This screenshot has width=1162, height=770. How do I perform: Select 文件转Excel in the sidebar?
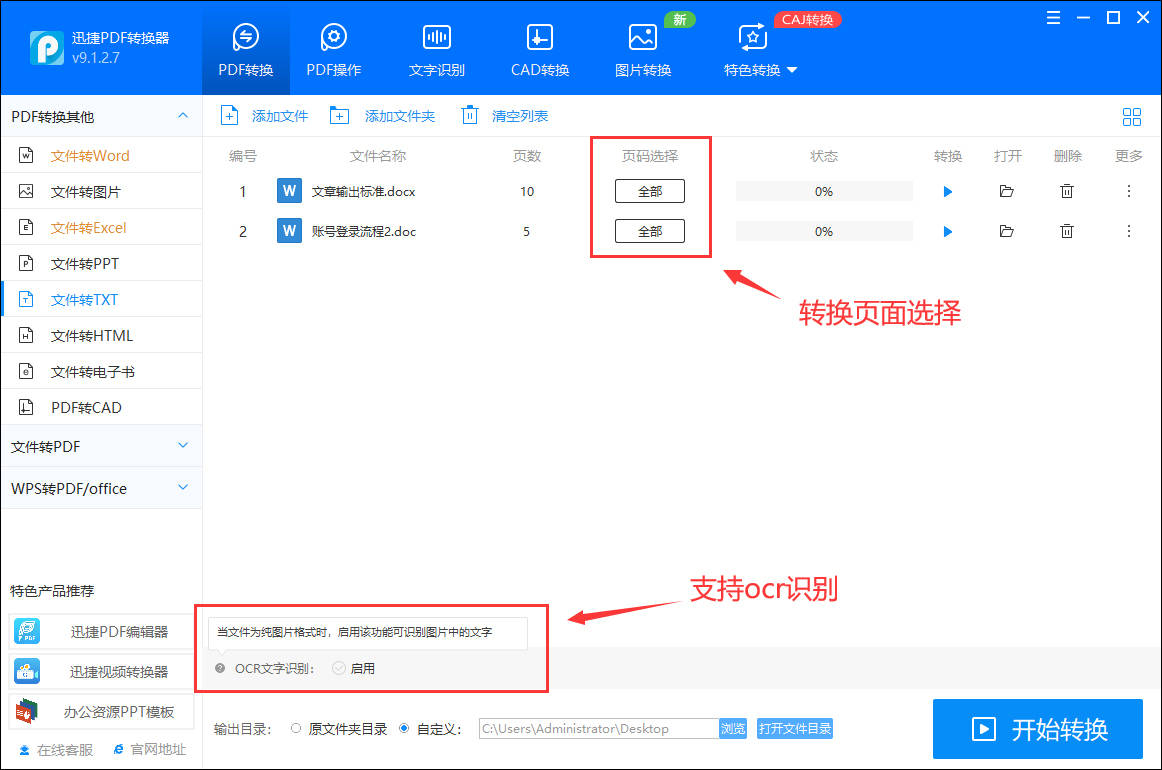88,228
